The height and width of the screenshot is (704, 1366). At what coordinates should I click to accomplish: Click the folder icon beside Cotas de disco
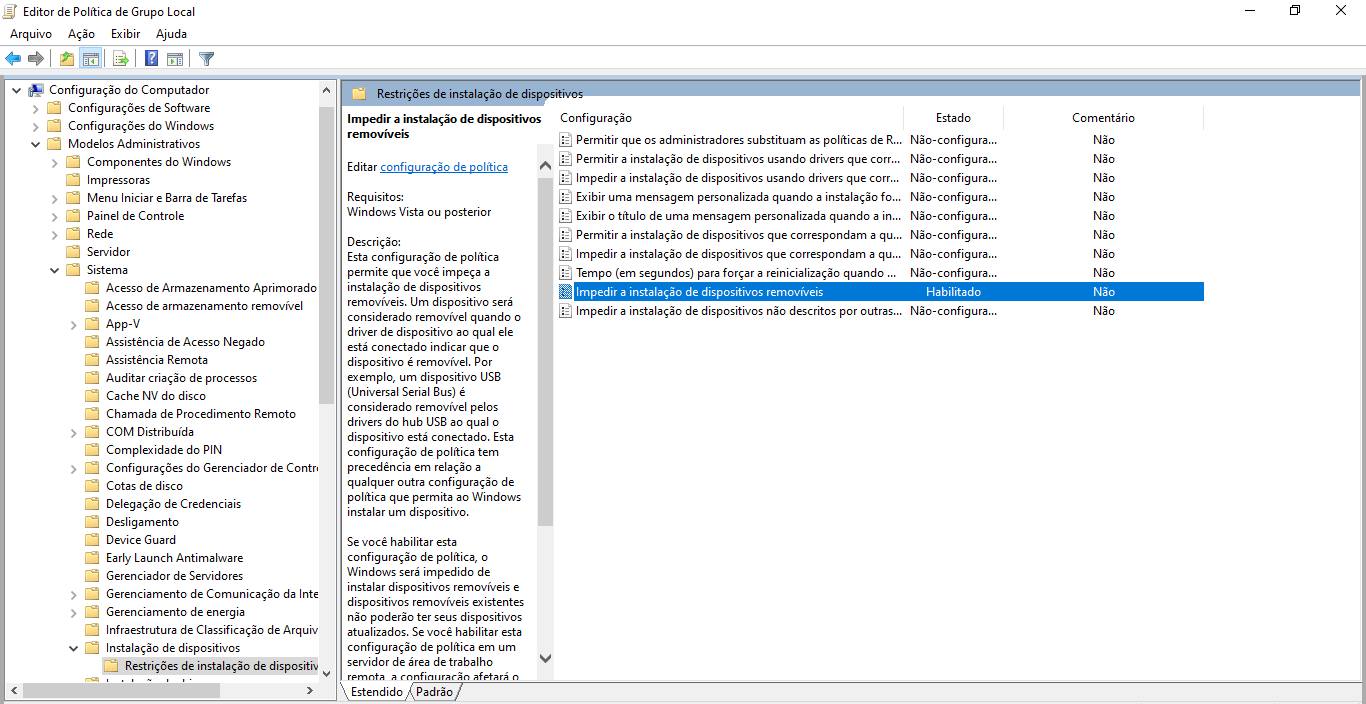92,486
